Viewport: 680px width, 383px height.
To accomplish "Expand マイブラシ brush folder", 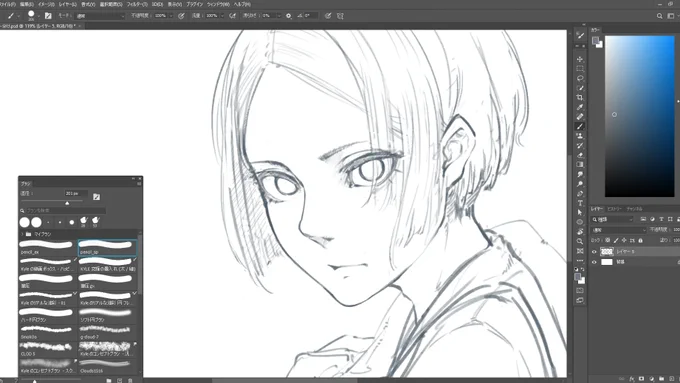I will coord(22,234).
